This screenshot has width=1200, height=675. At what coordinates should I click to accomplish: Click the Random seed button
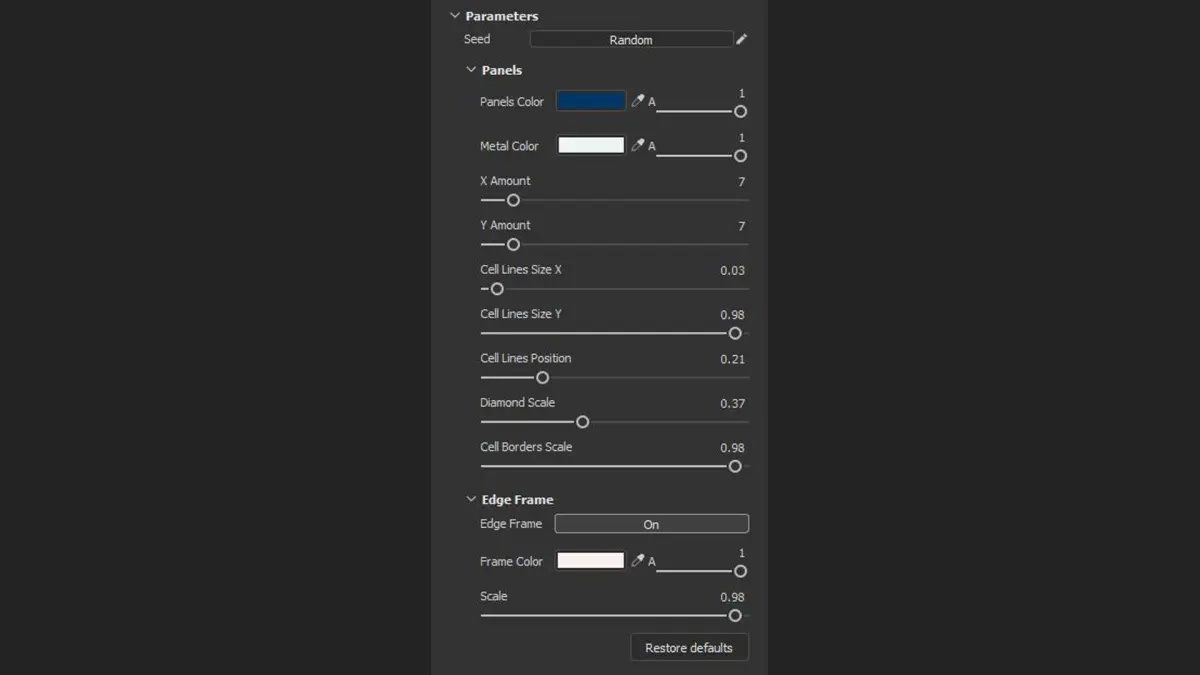click(631, 40)
